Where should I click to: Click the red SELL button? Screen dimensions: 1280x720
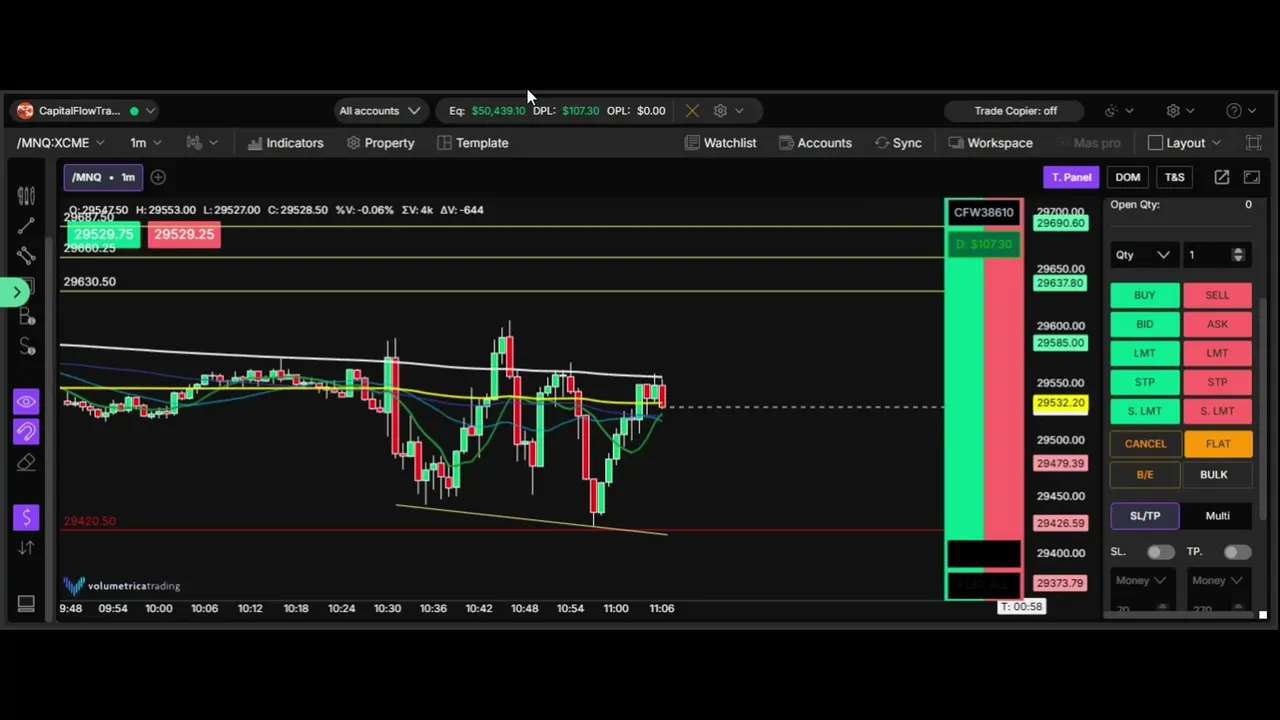click(1217, 295)
